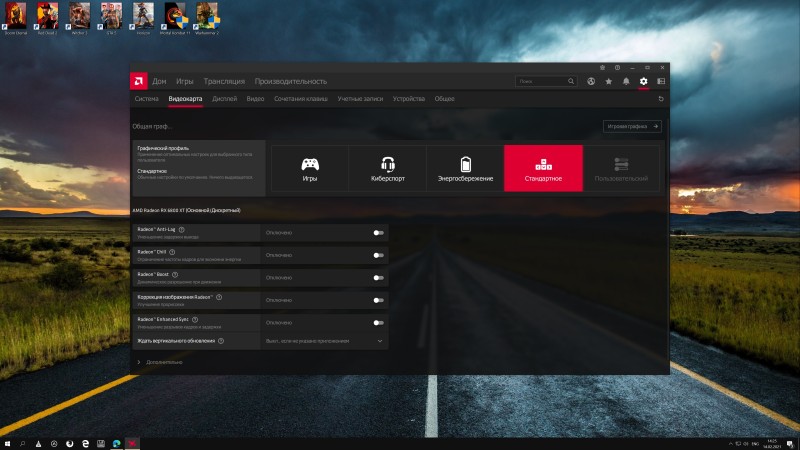Click the magnifier icon in search box
800x450 pixels.
coord(571,81)
